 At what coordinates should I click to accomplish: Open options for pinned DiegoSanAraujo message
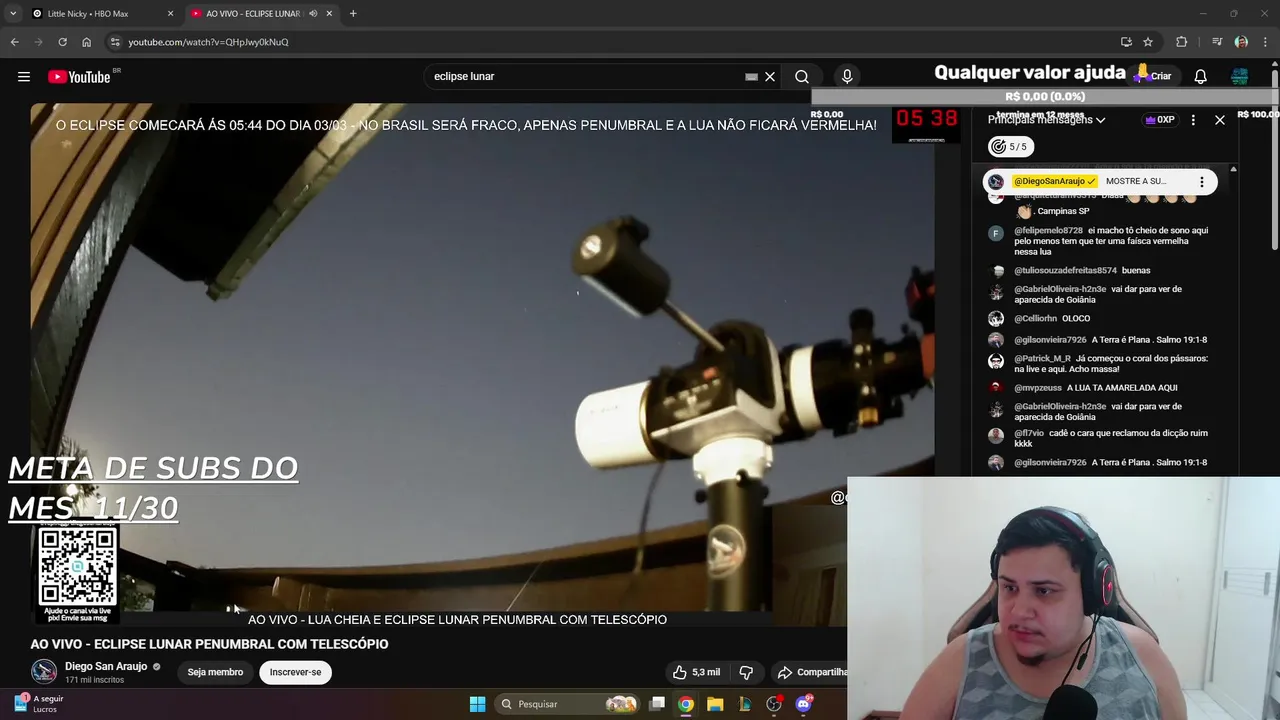[1202, 182]
